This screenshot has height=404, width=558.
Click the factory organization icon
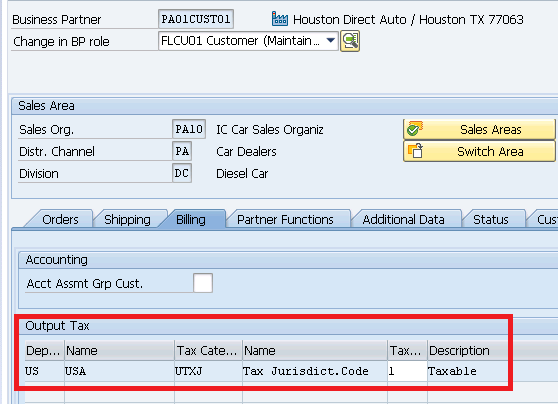click(x=280, y=19)
